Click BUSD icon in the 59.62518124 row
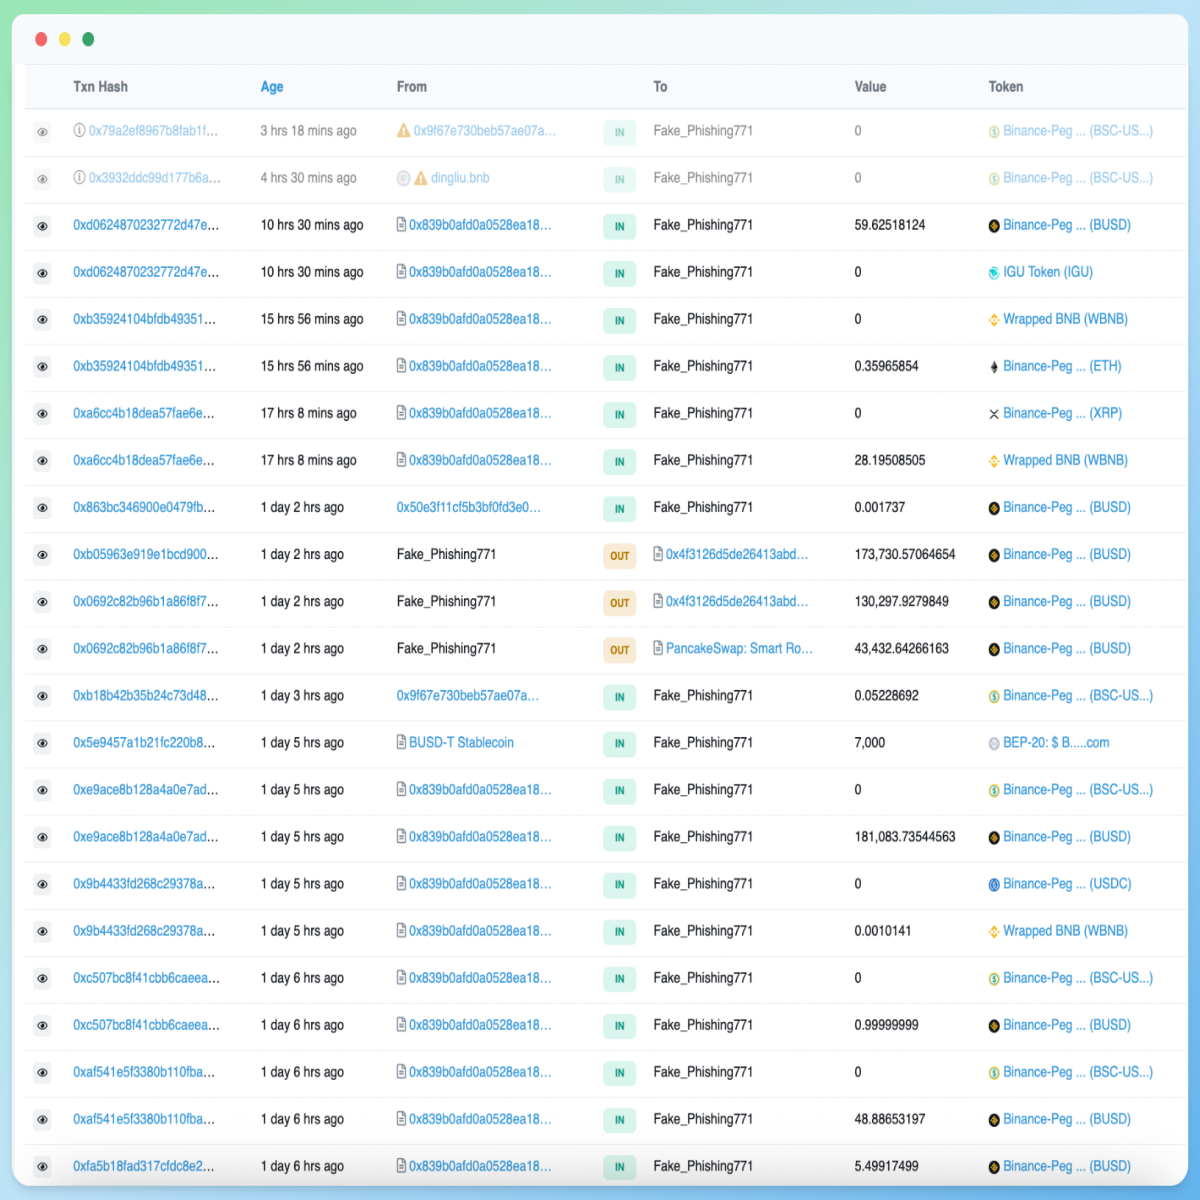The image size is (1200, 1200). tap(994, 226)
